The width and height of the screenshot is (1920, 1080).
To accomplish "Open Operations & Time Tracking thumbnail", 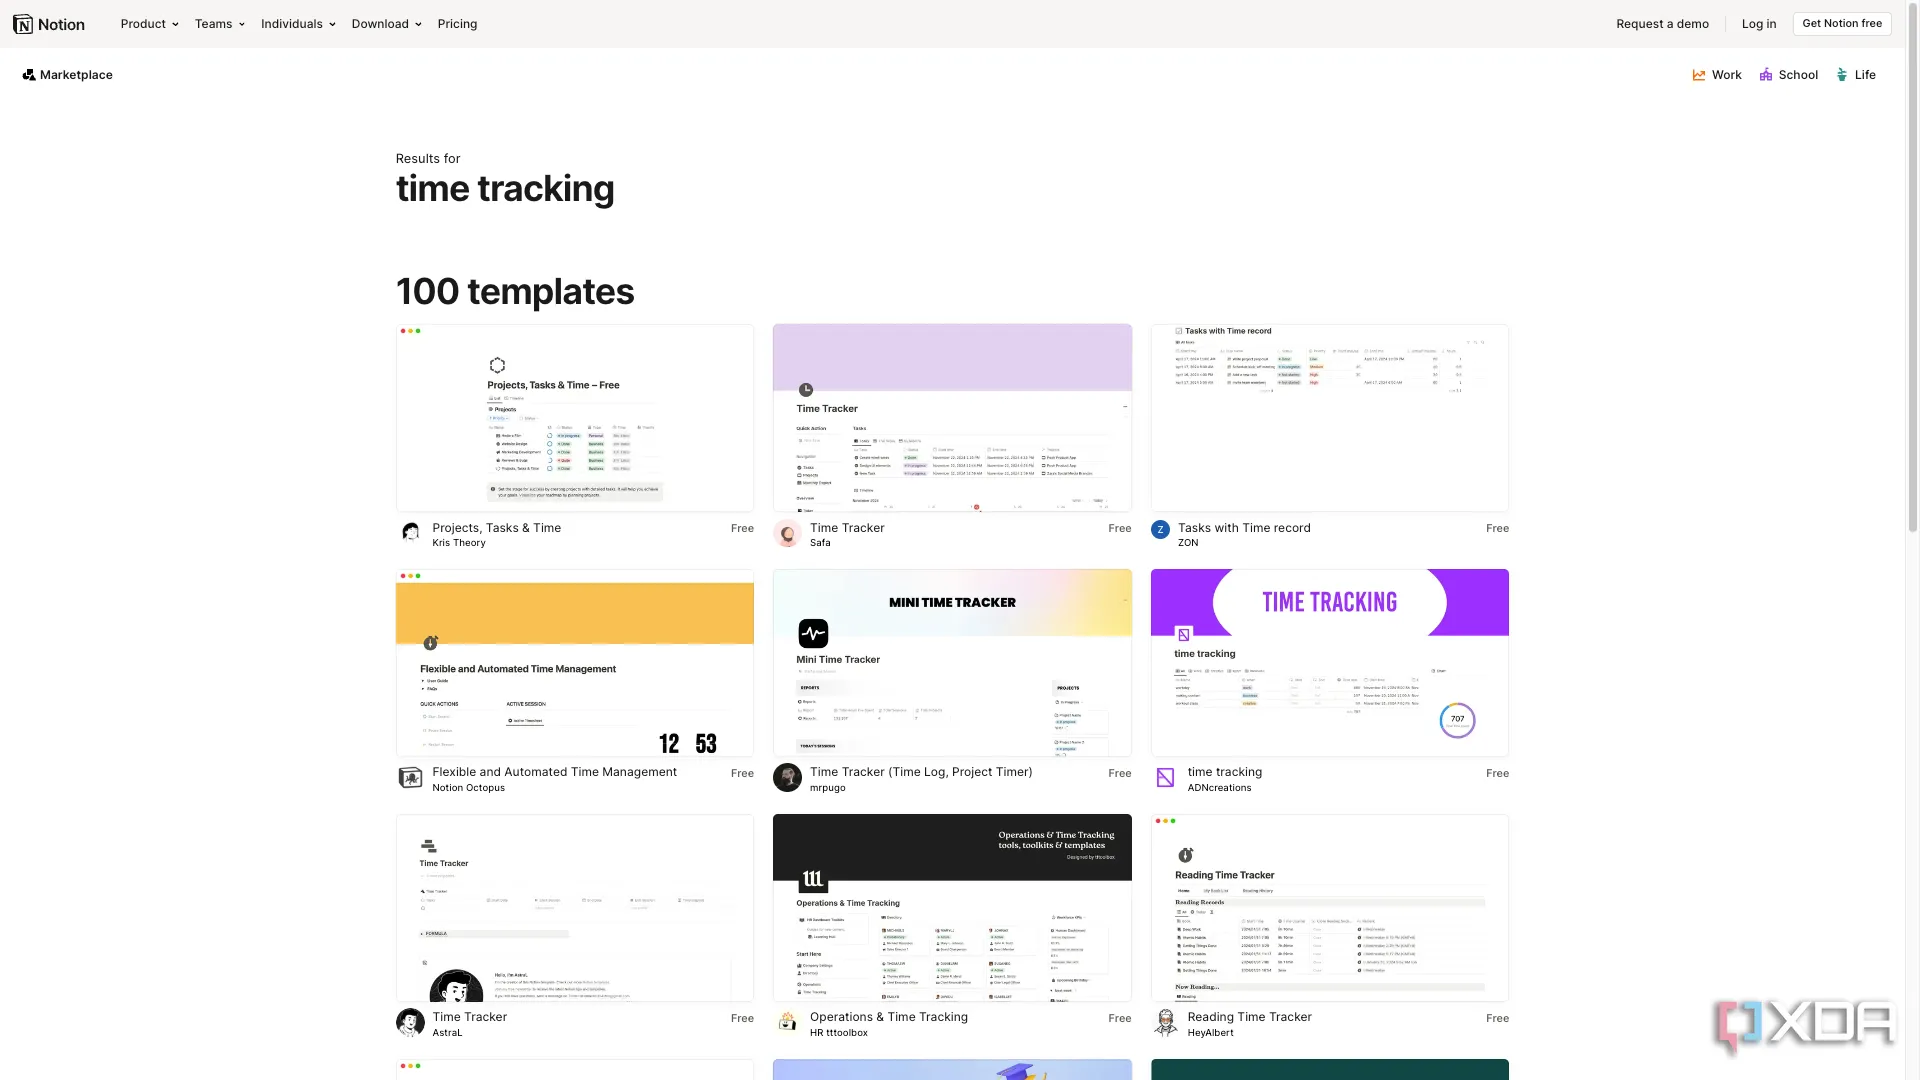I will [952, 908].
